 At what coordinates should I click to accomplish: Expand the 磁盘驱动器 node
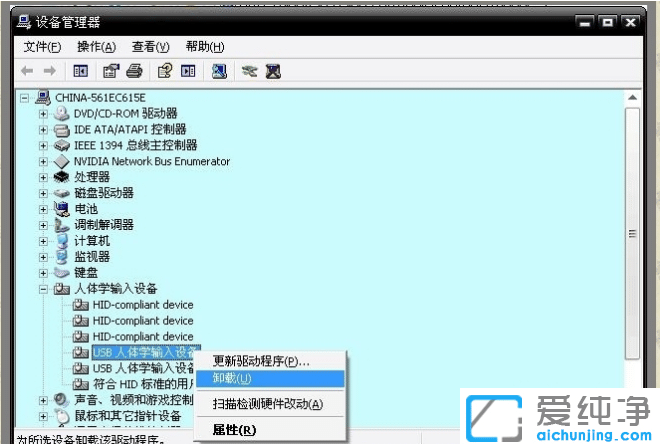(43, 194)
